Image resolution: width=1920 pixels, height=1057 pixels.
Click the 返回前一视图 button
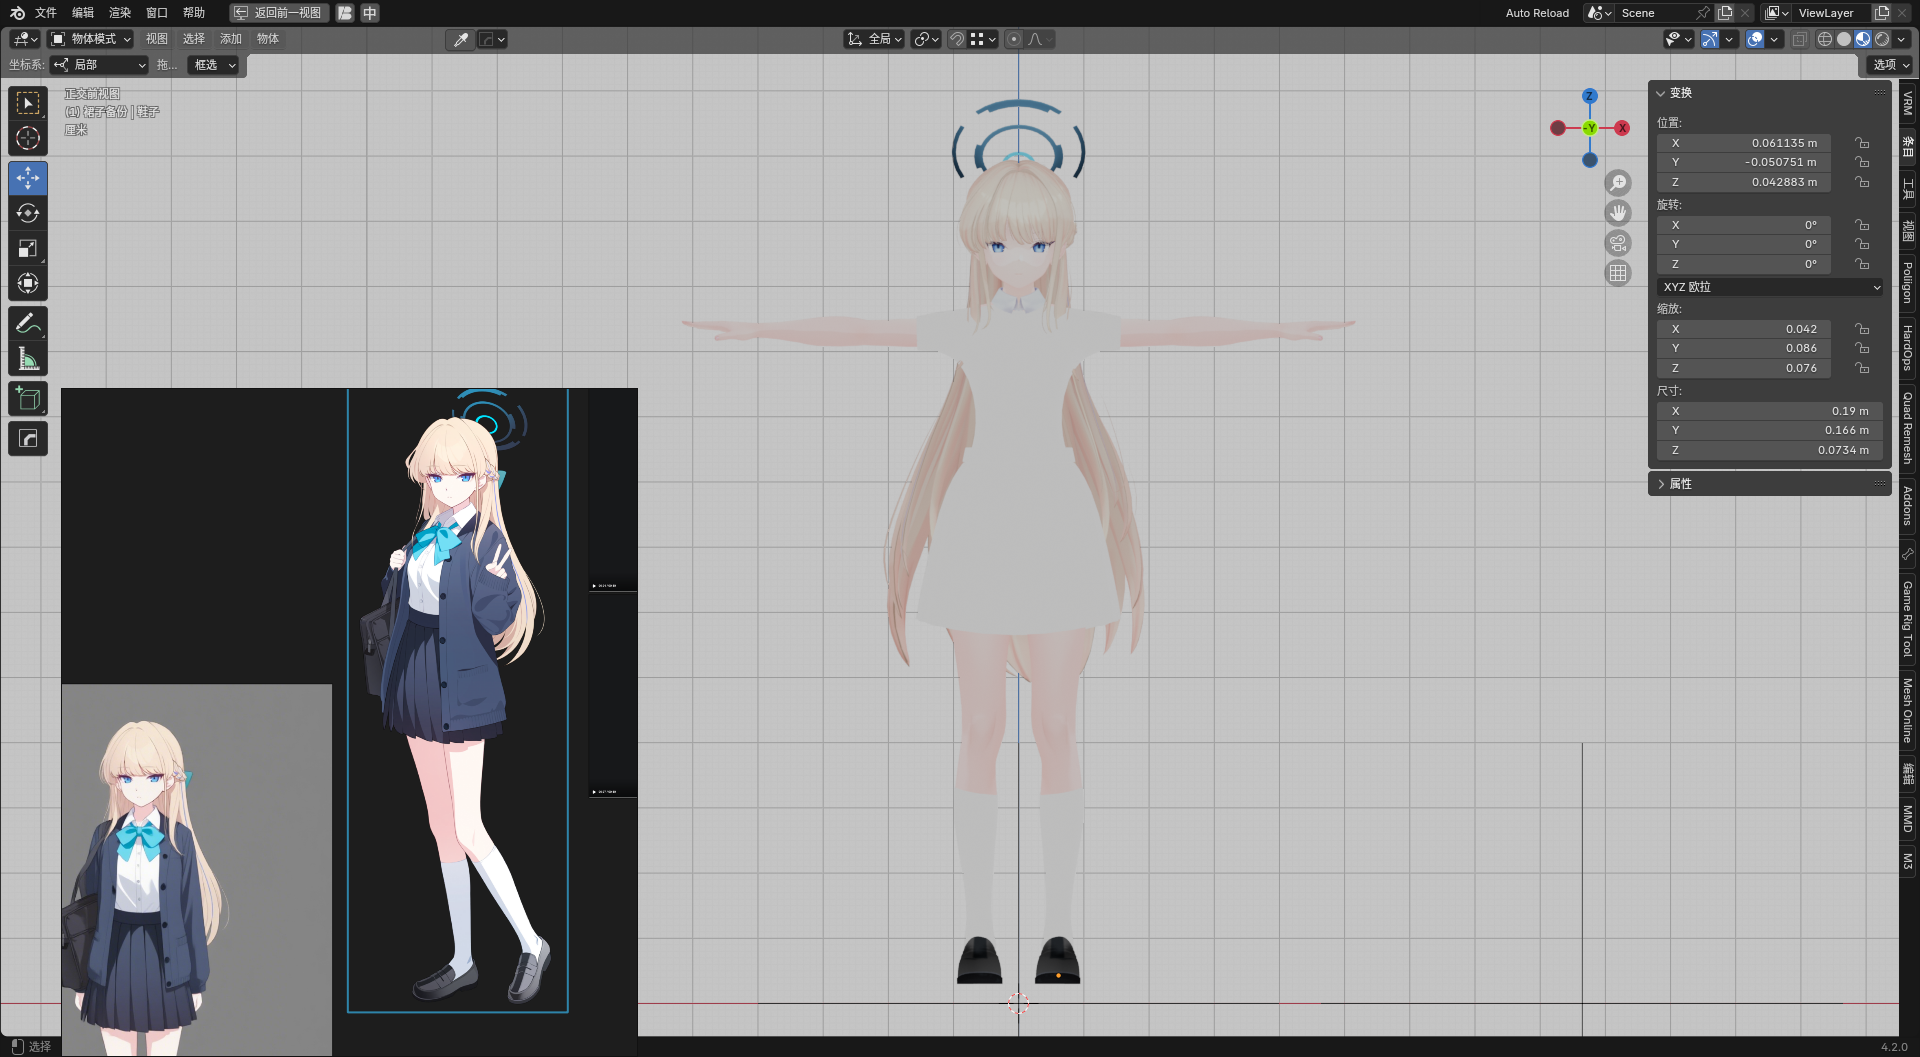coord(278,13)
